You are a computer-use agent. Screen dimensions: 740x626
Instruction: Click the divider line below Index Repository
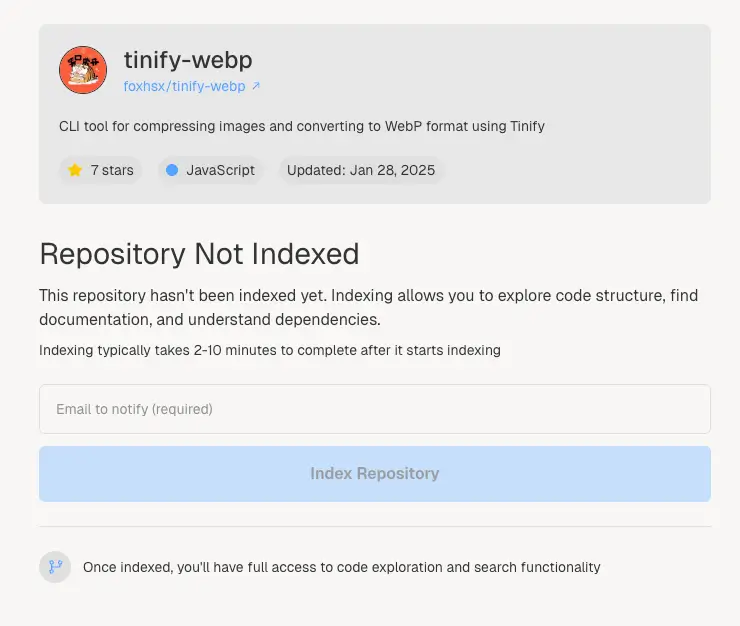pyautogui.click(x=375, y=526)
